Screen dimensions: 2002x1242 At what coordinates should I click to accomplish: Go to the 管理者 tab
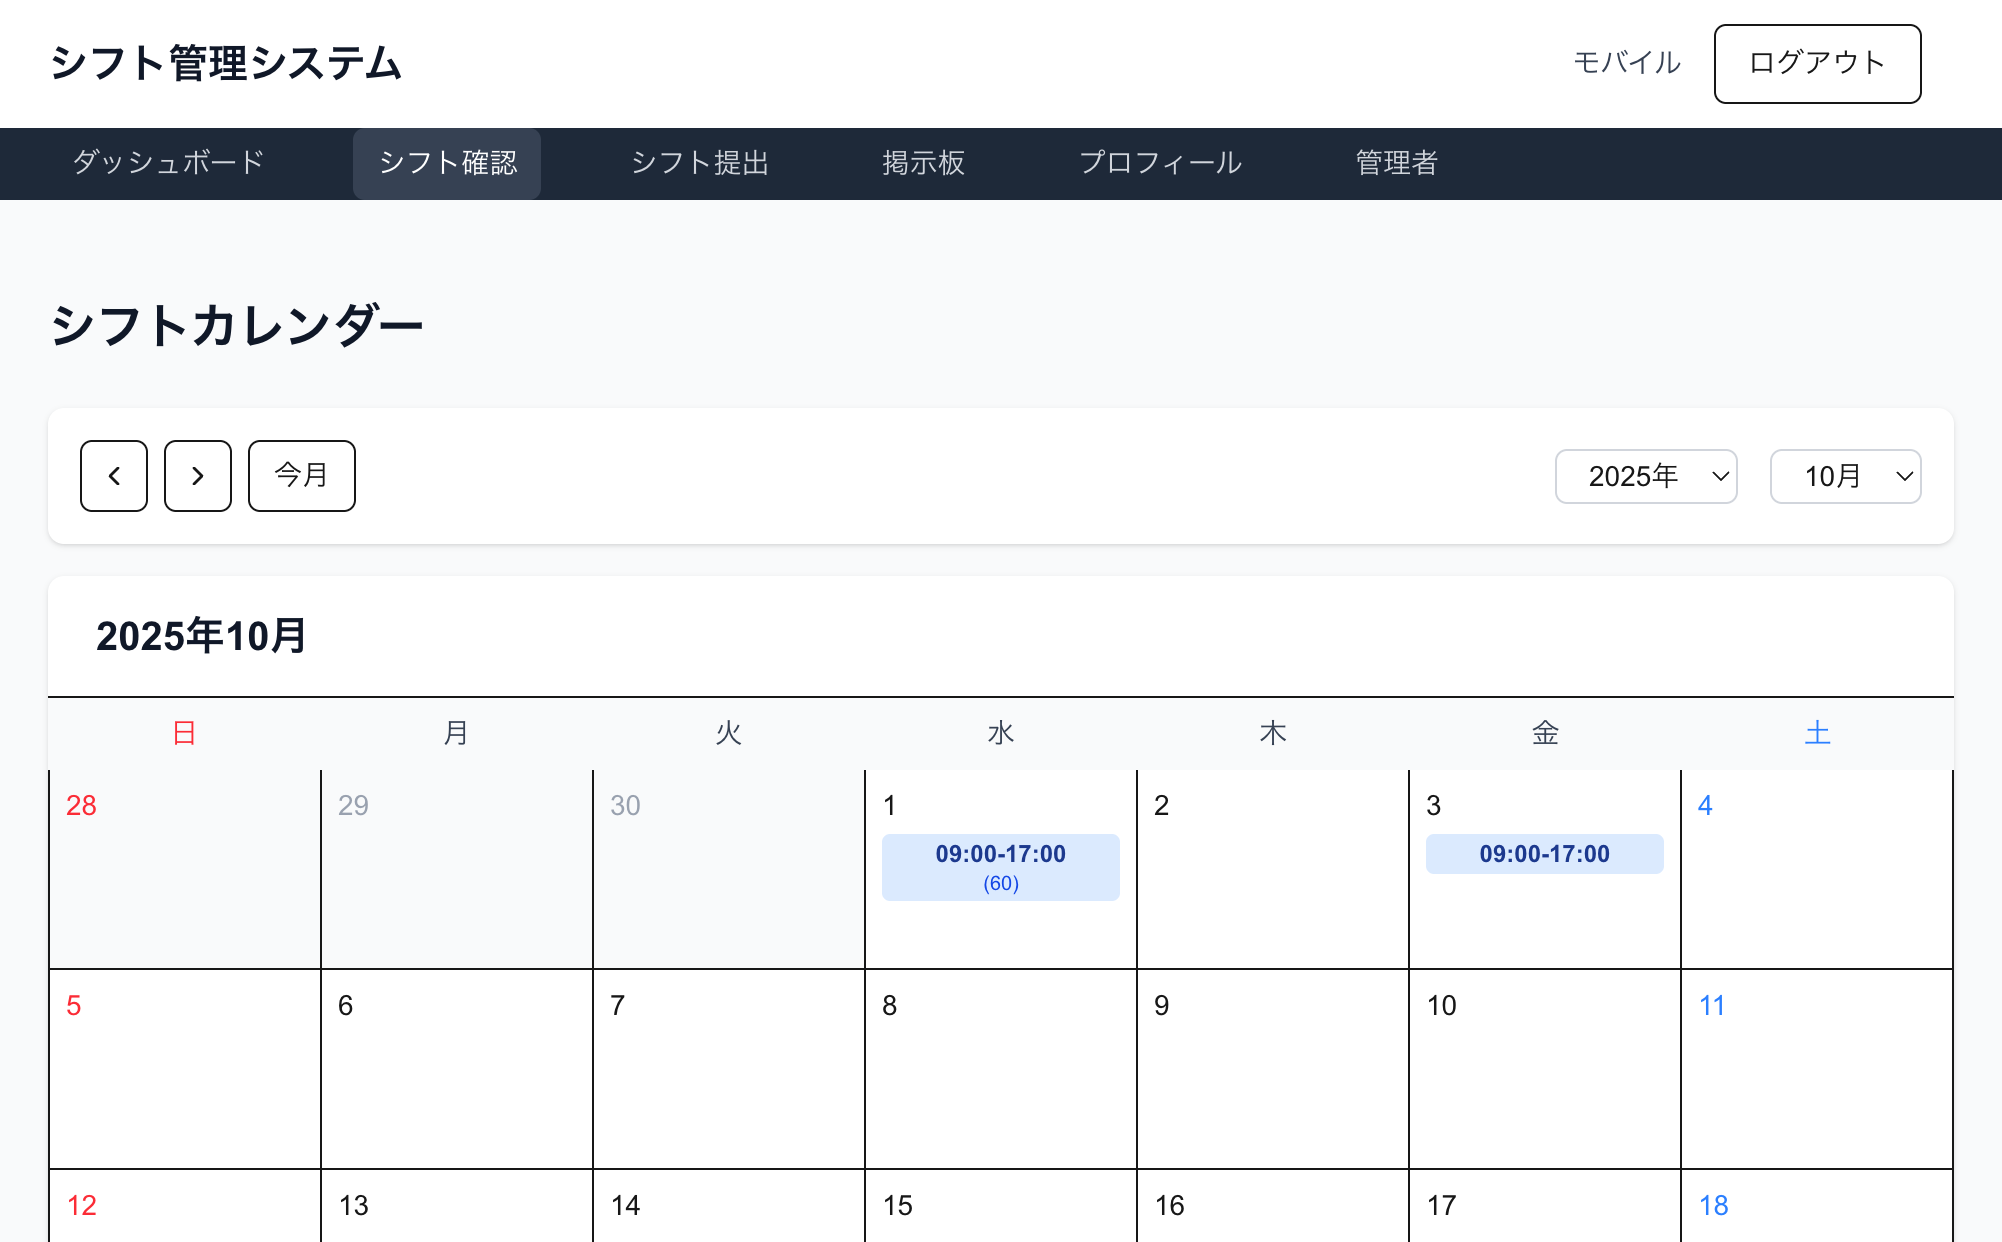click(x=1396, y=163)
